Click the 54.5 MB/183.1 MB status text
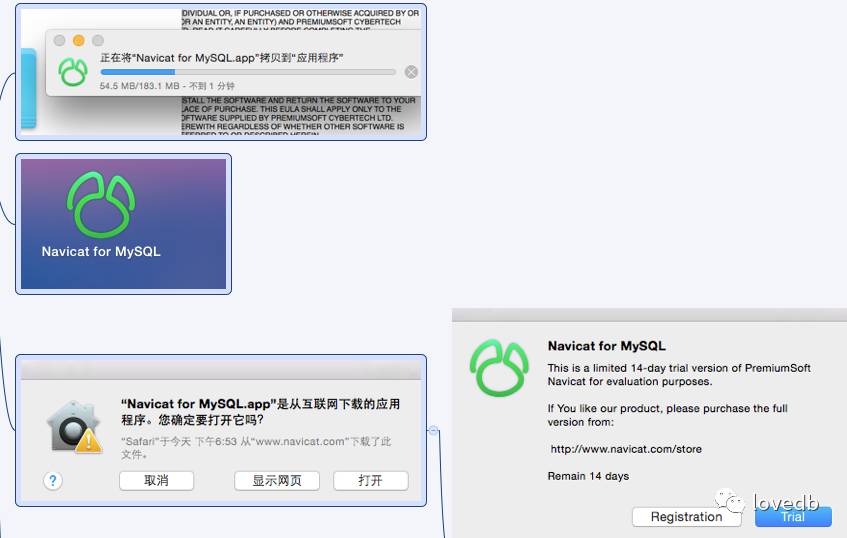The height and width of the screenshot is (538, 847). tap(167, 86)
